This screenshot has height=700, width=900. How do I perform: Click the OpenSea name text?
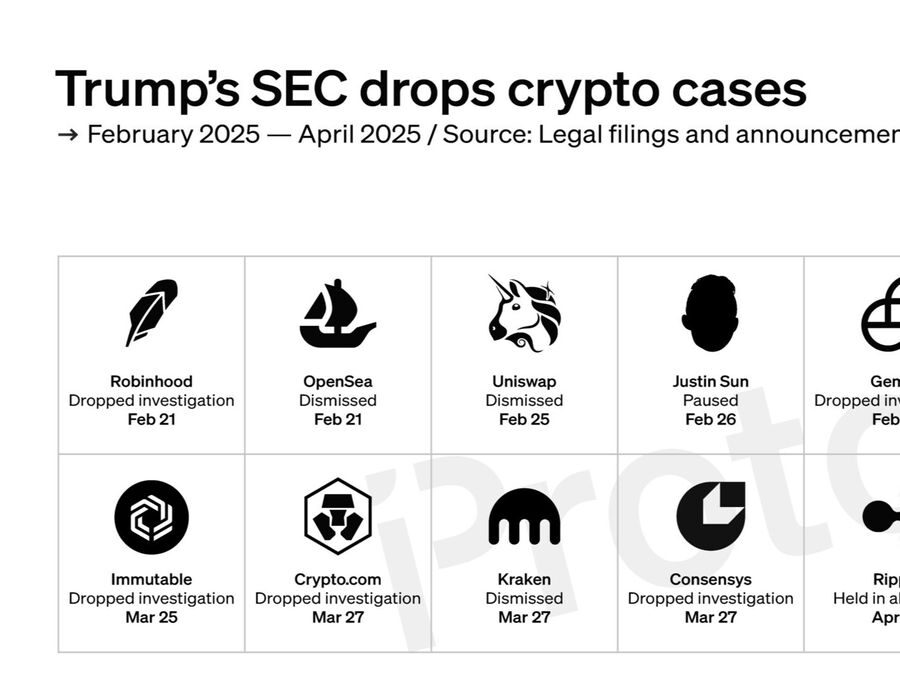tap(338, 381)
